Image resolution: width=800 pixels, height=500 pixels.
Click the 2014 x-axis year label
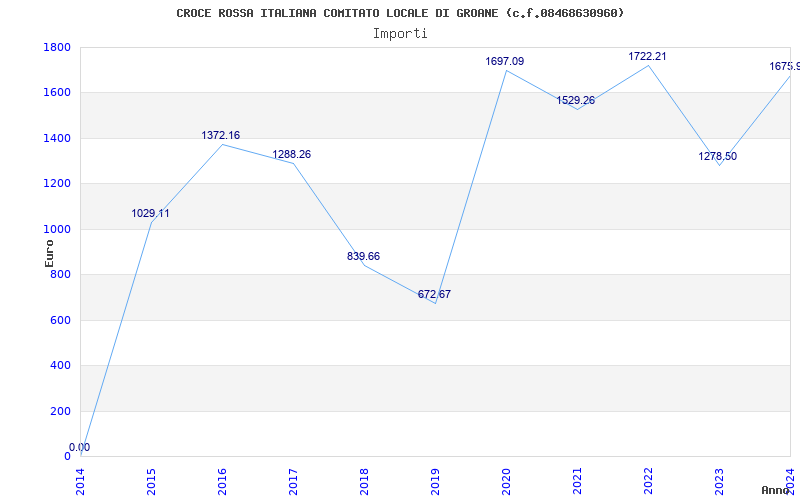[x=81, y=482]
